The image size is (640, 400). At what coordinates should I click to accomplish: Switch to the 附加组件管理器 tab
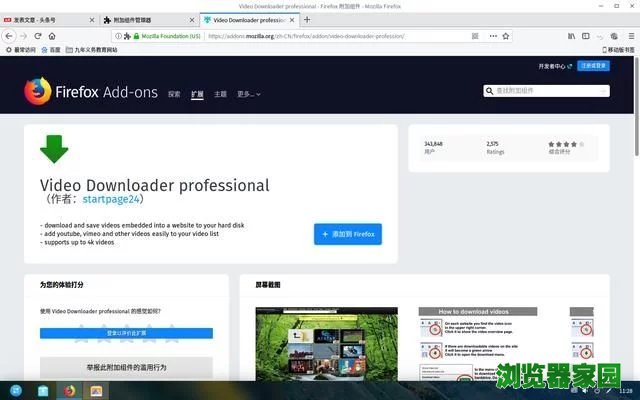pos(145,19)
